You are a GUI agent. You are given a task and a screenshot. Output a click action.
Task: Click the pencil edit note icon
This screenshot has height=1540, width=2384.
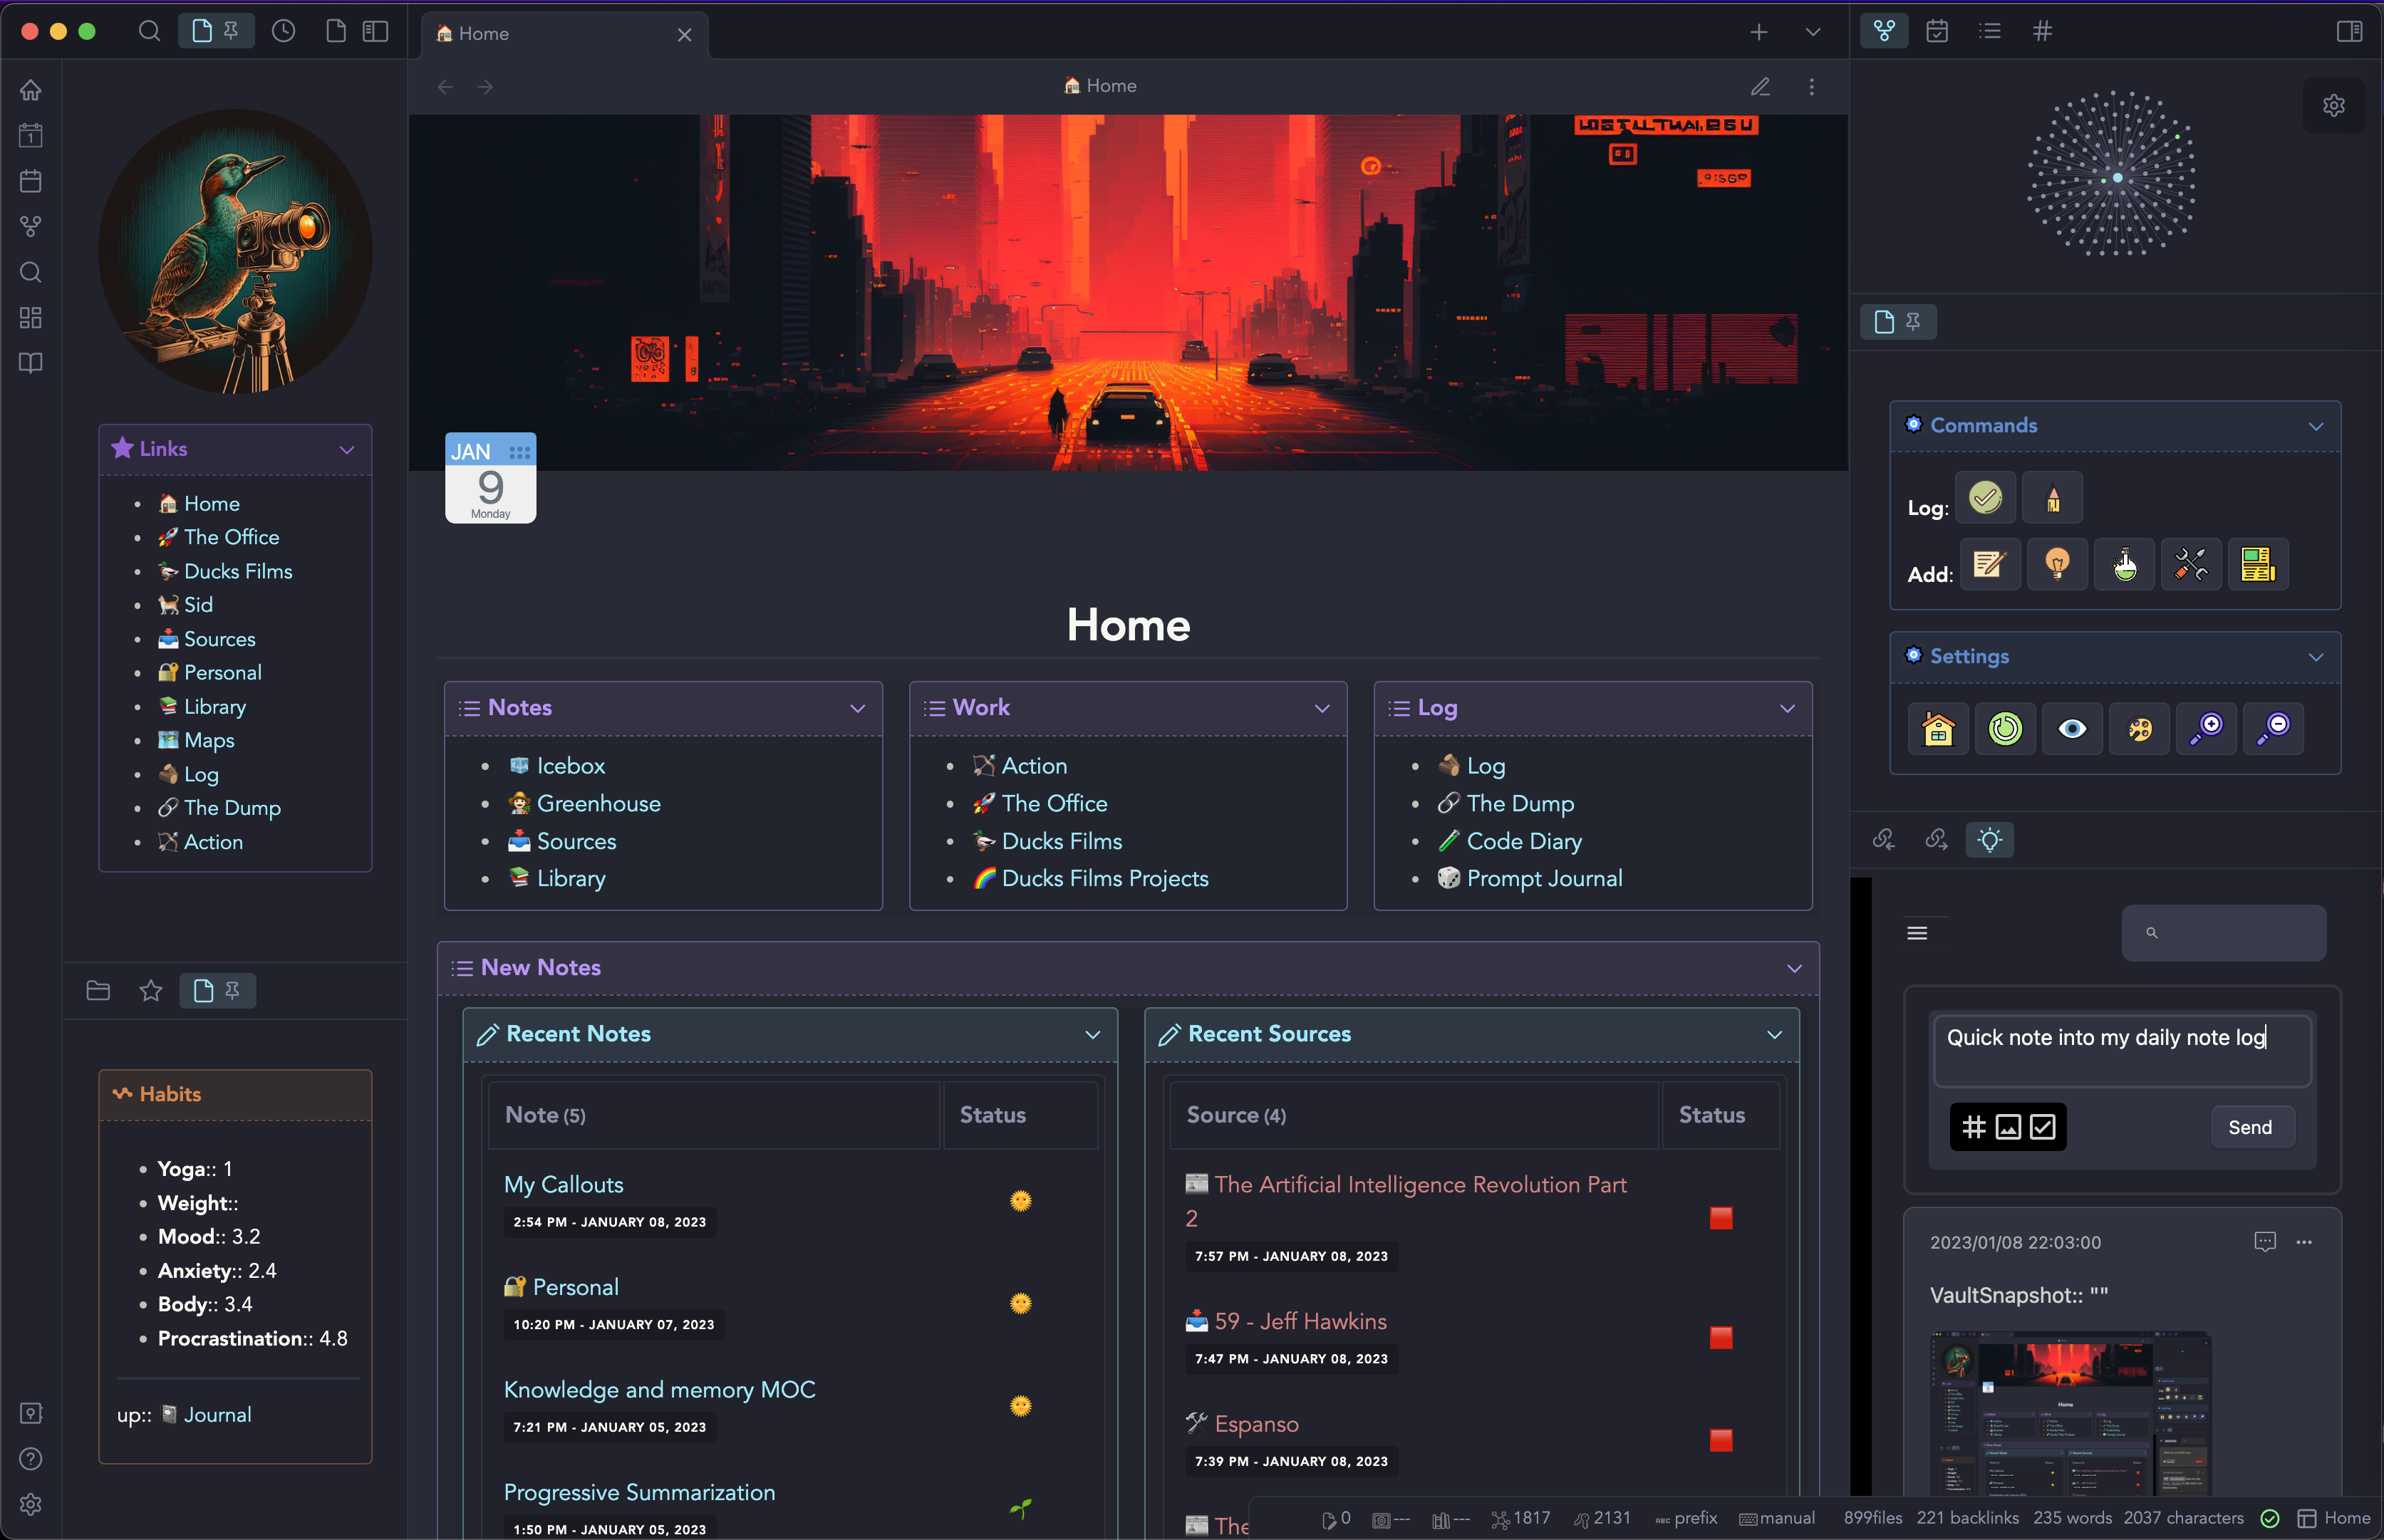click(x=1760, y=86)
